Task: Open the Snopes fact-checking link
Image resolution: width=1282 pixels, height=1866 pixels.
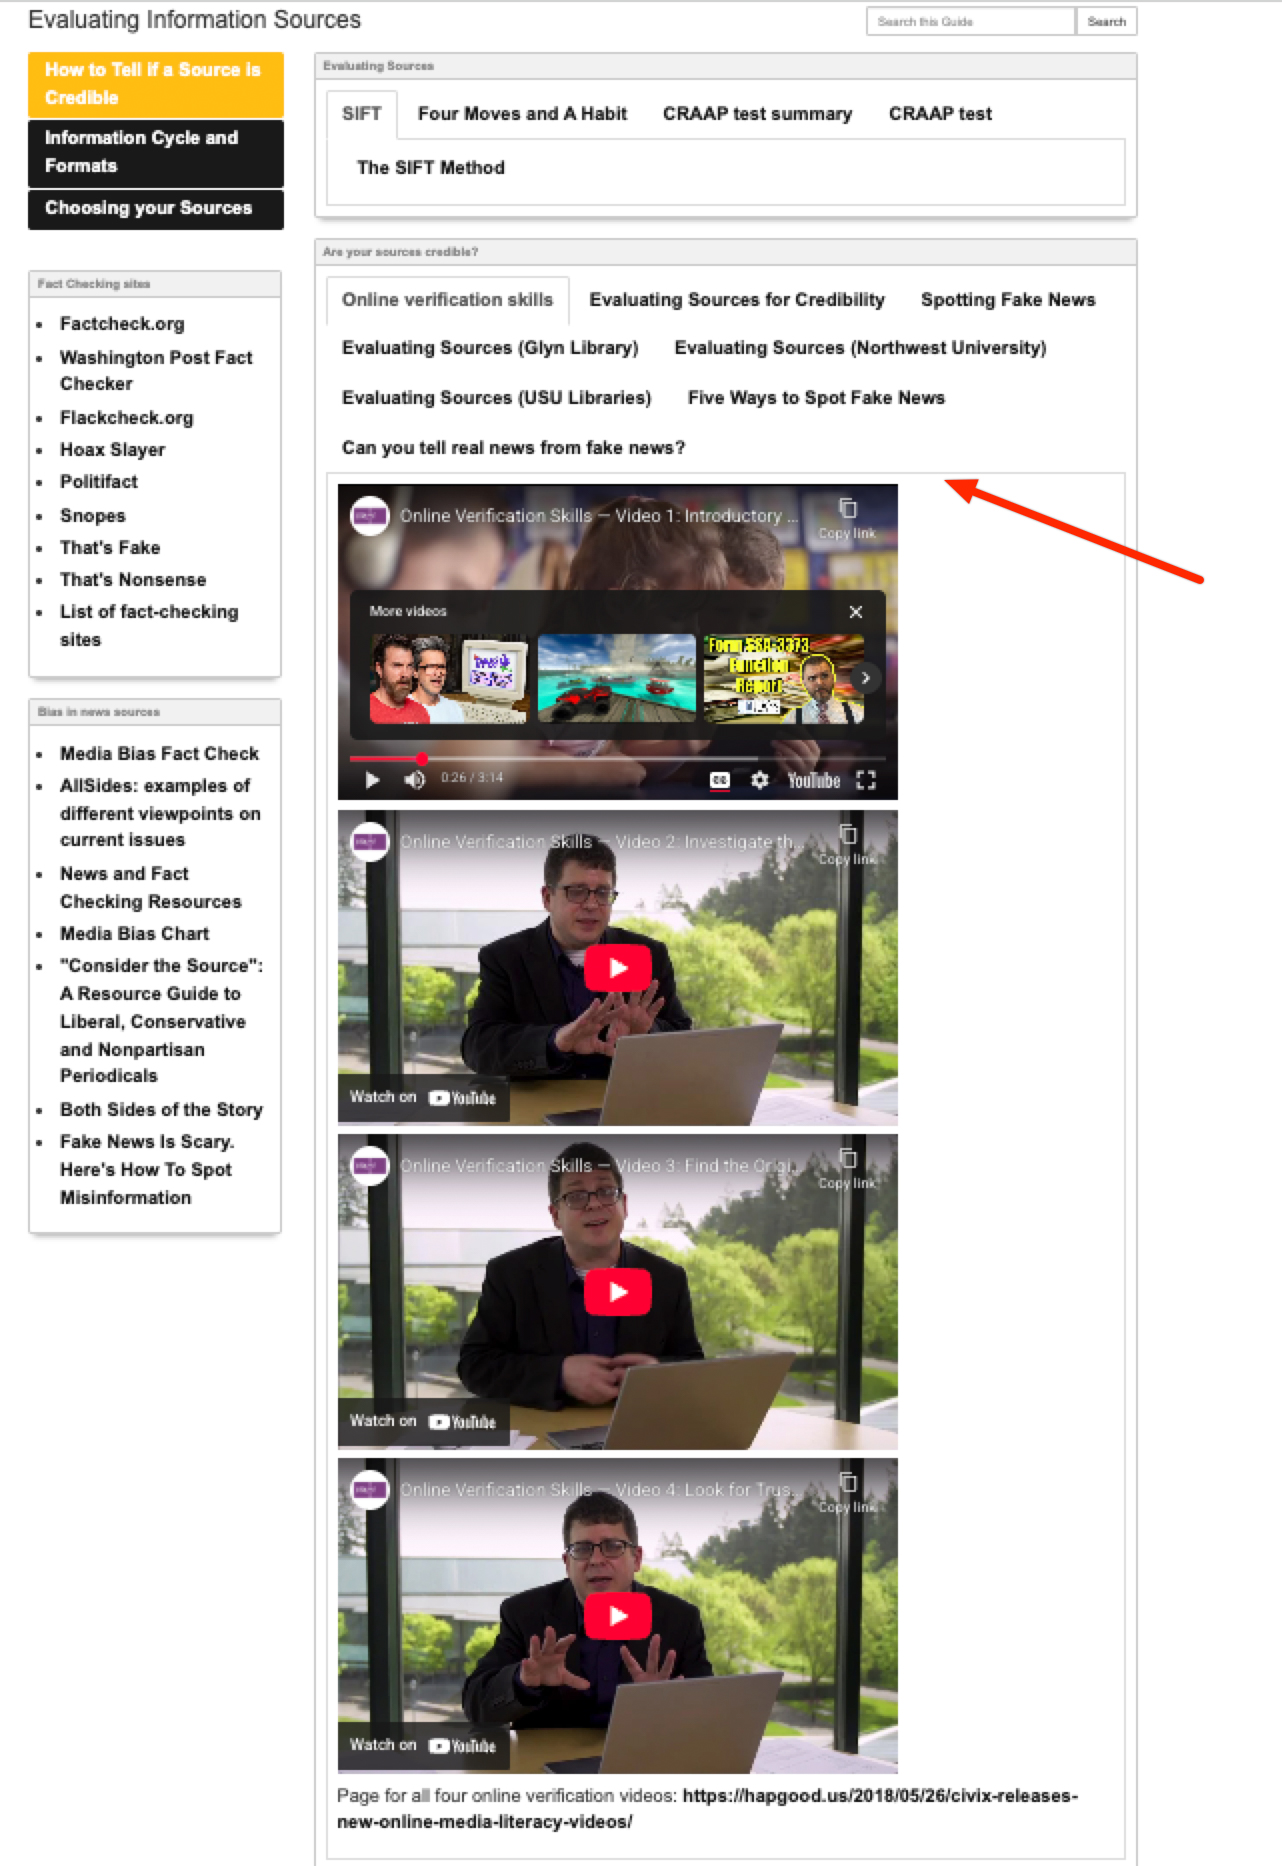Action: click(x=93, y=516)
